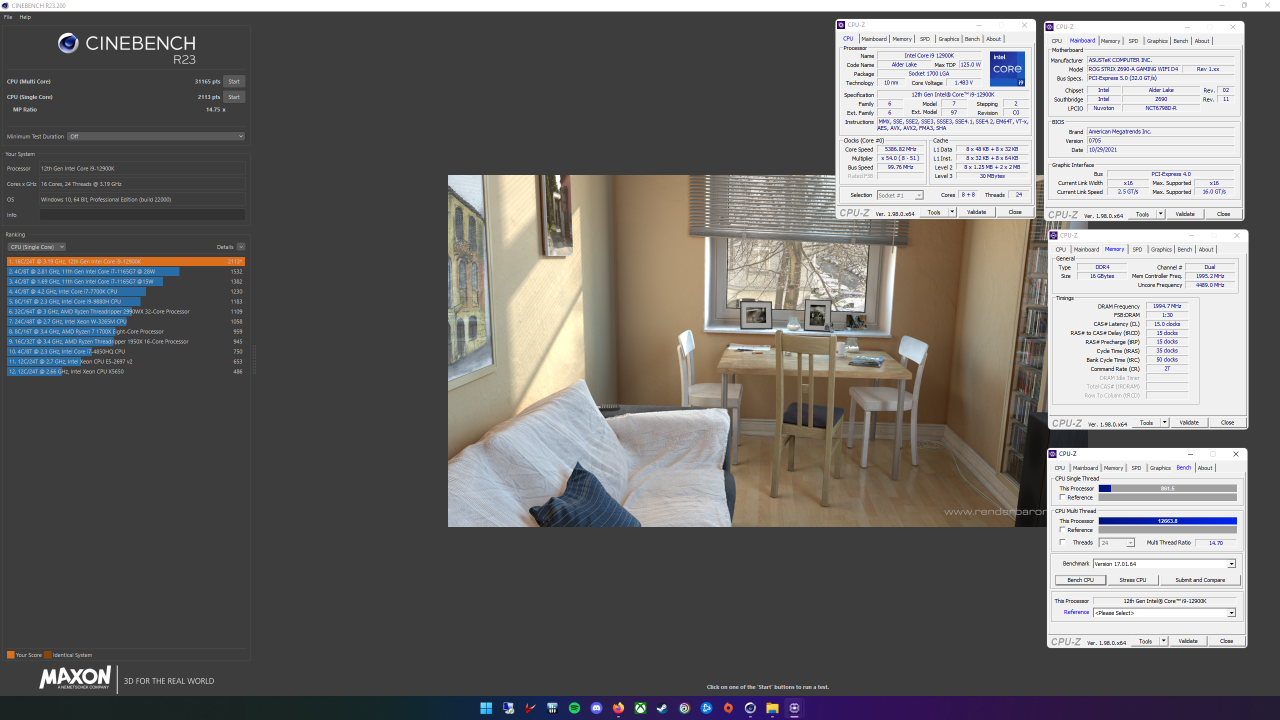Enable the Reference checkbox under CPU Single Thread
Viewport: 1280px width, 720px height.
pos(1062,496)
